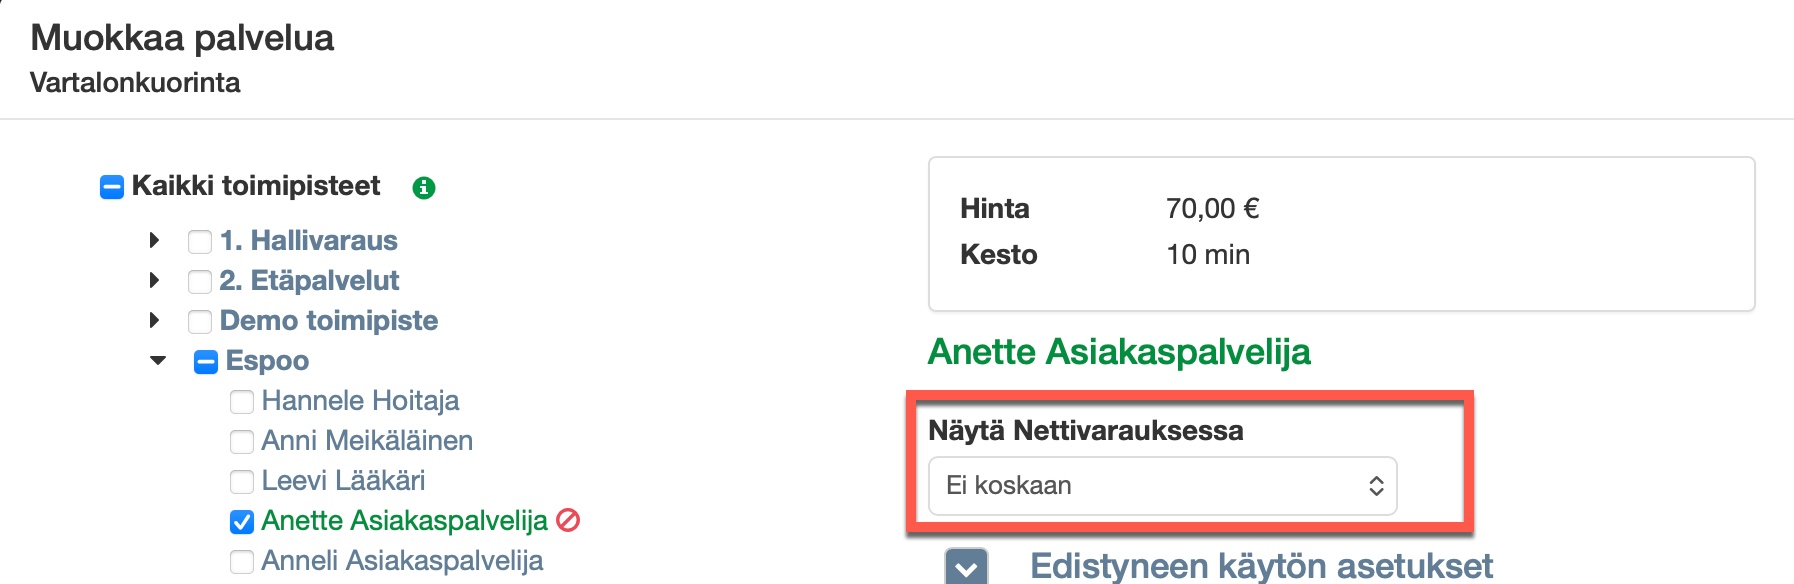
Task: Select Leevi Lääkäri in the tree
Action: pyautogui.click(x=343, y=481)
